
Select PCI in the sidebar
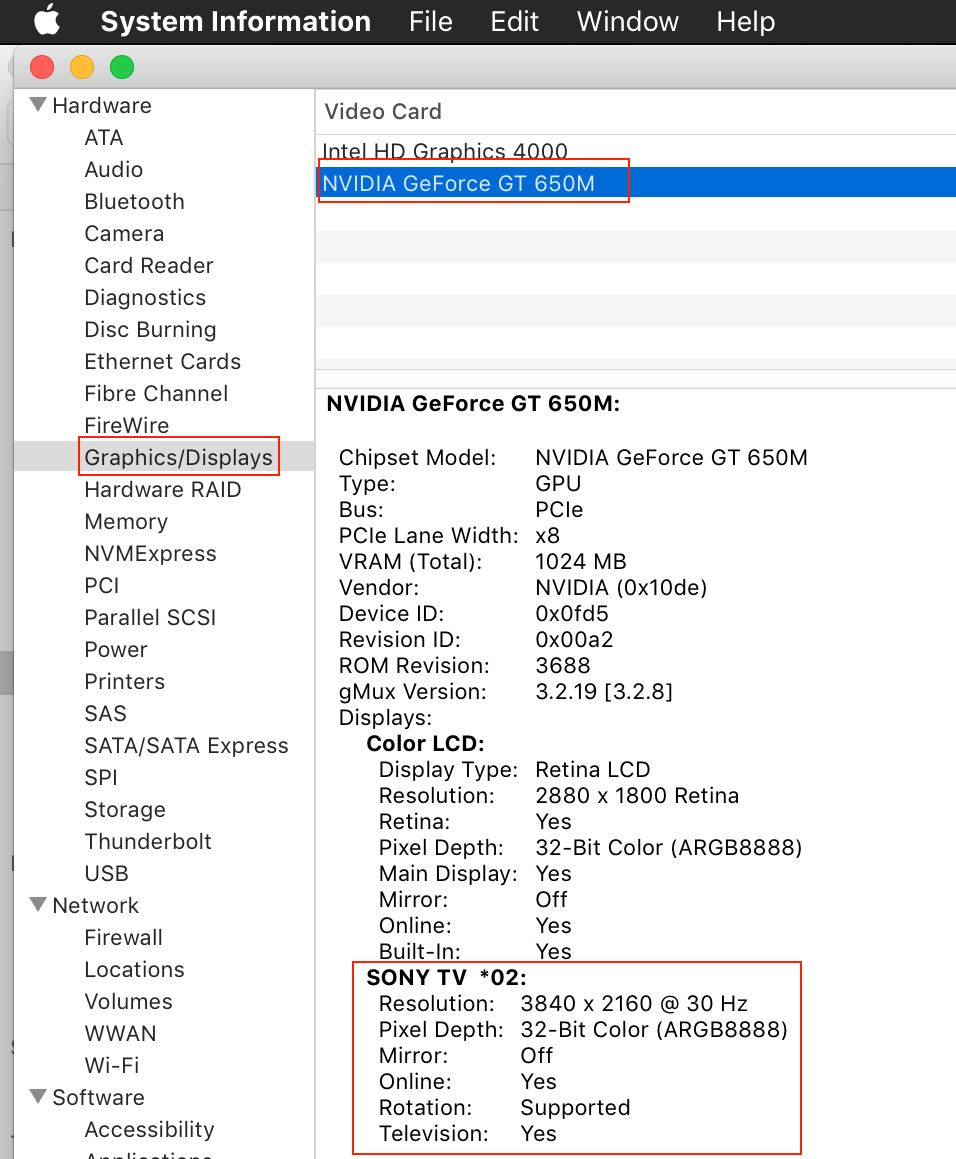coord(101,585)
